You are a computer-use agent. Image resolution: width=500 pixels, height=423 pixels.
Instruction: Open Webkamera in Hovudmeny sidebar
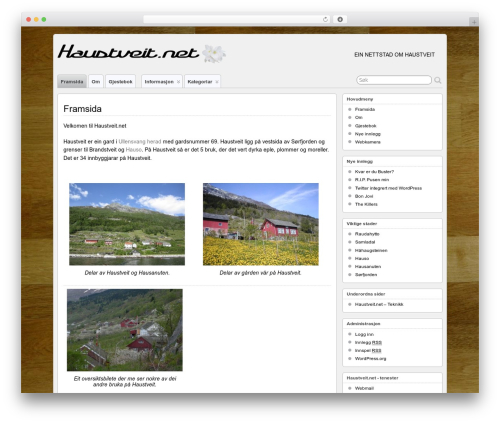(x=368, y=142)
